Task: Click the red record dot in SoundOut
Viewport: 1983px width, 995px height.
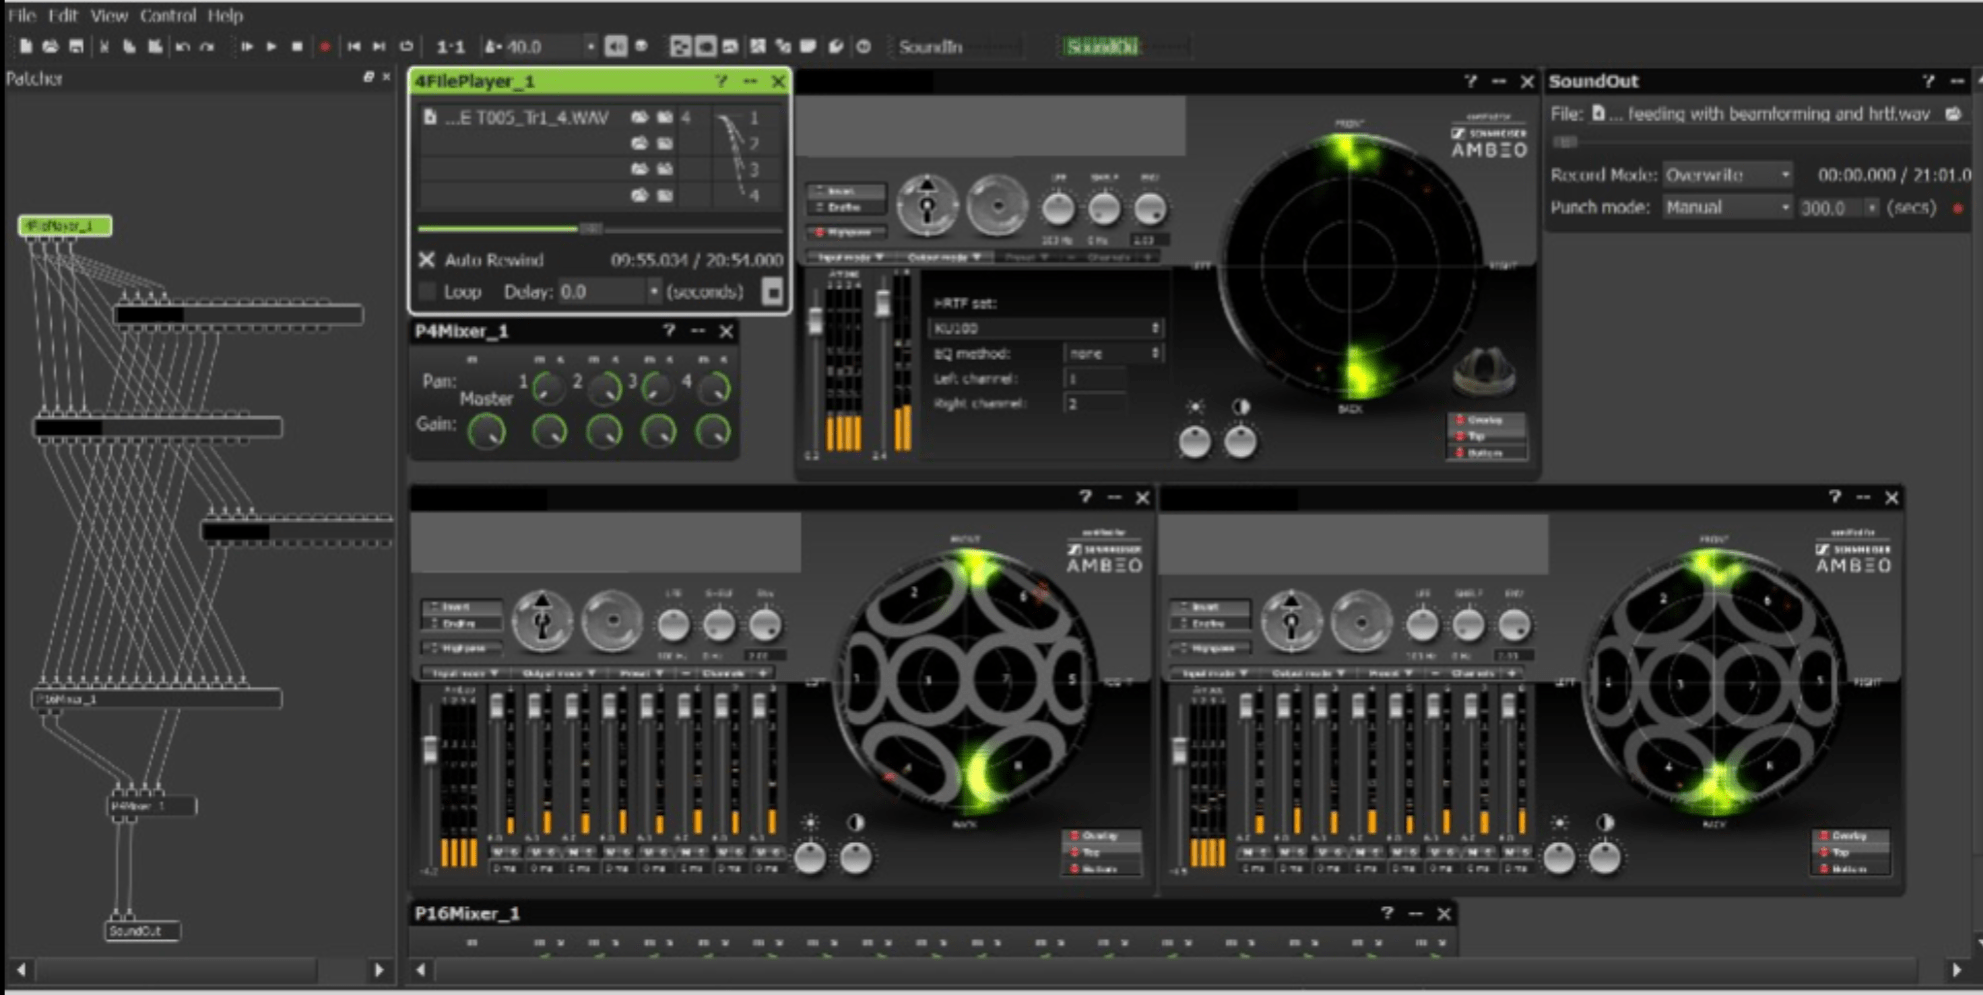Action: click(x=1958, y=208)
